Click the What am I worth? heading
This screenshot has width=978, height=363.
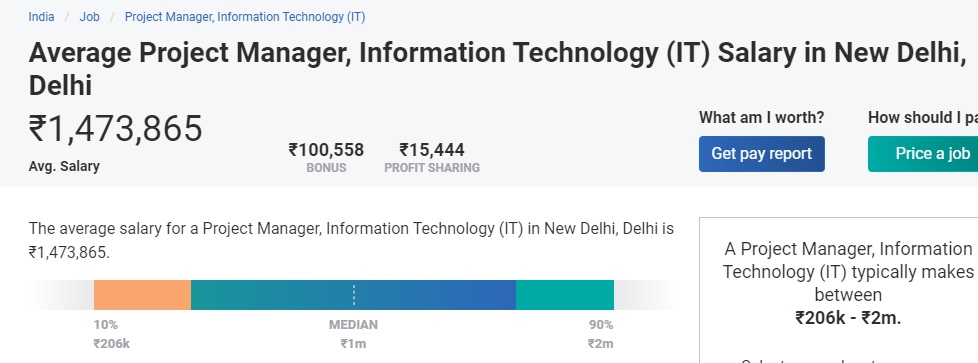(762, 117)
